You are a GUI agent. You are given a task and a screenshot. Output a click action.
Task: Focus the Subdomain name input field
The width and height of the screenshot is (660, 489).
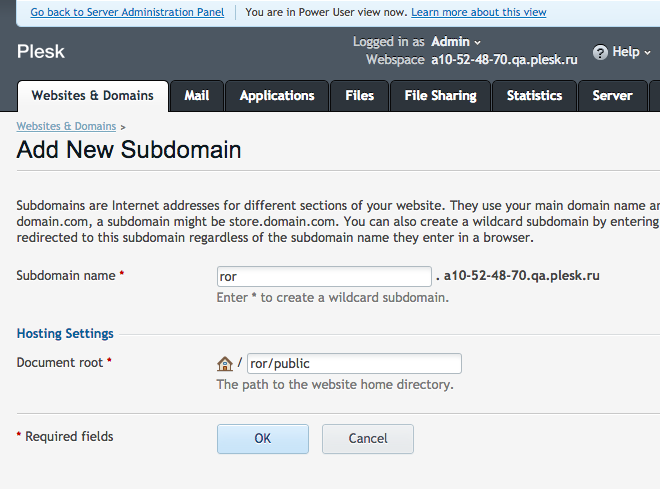pos(324,276)
